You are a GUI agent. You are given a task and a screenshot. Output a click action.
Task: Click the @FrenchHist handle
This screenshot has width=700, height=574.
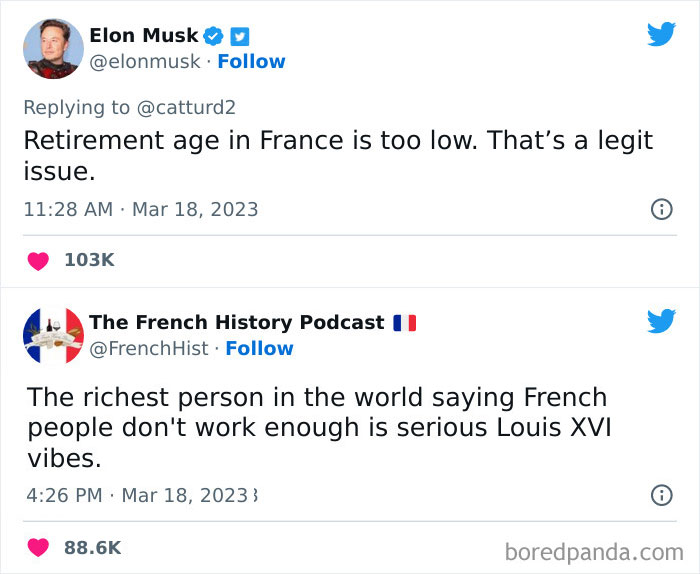click(x=149, y=348)
